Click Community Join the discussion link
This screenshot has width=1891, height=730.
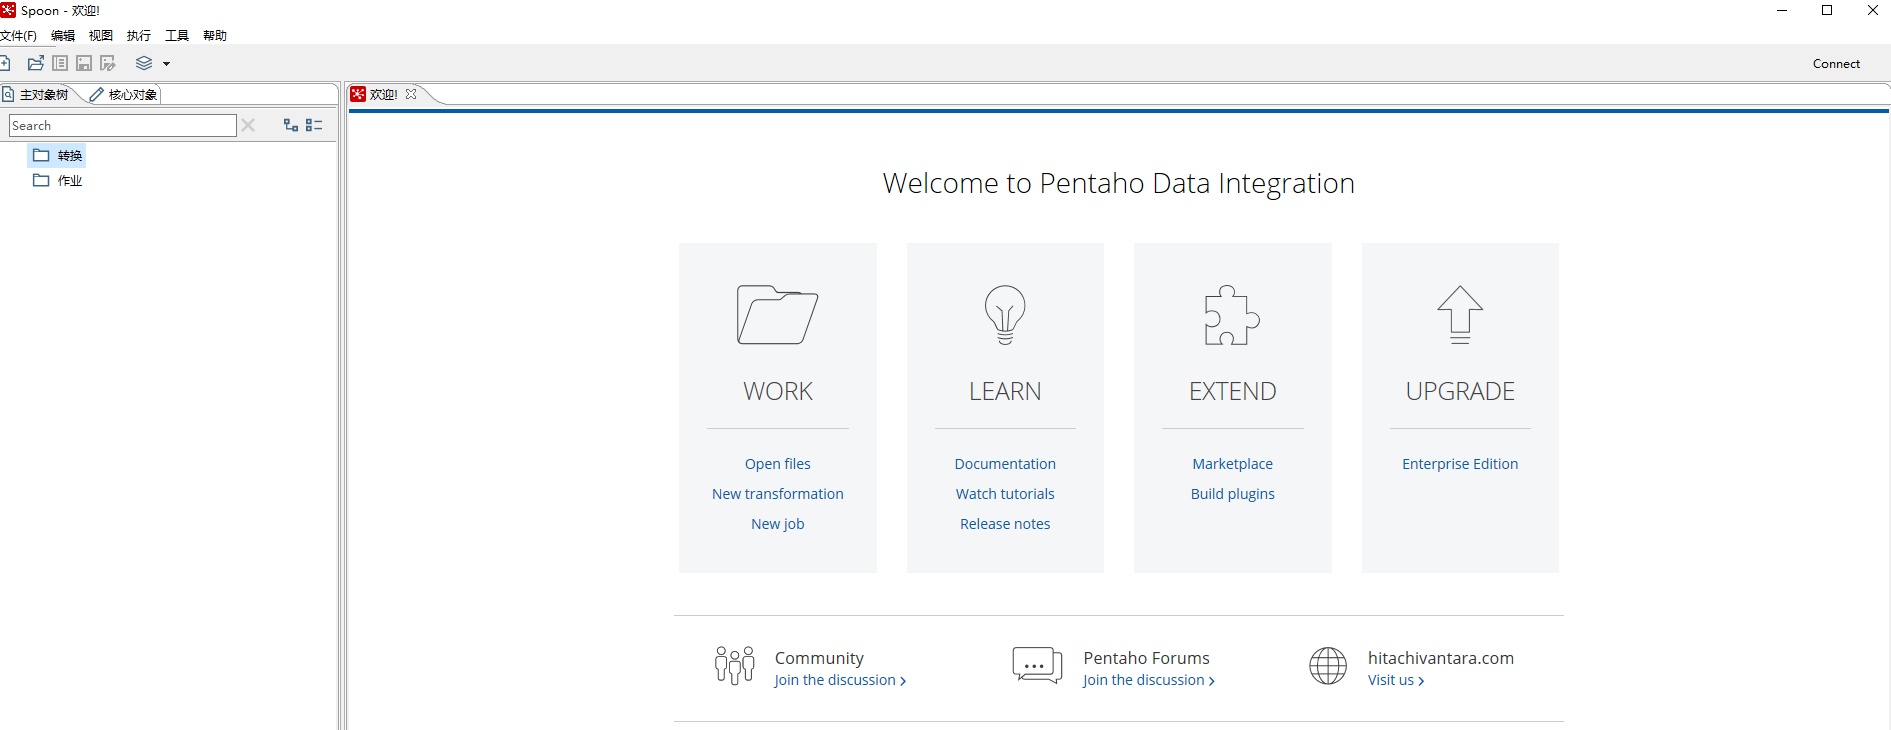tap(840, 680)
